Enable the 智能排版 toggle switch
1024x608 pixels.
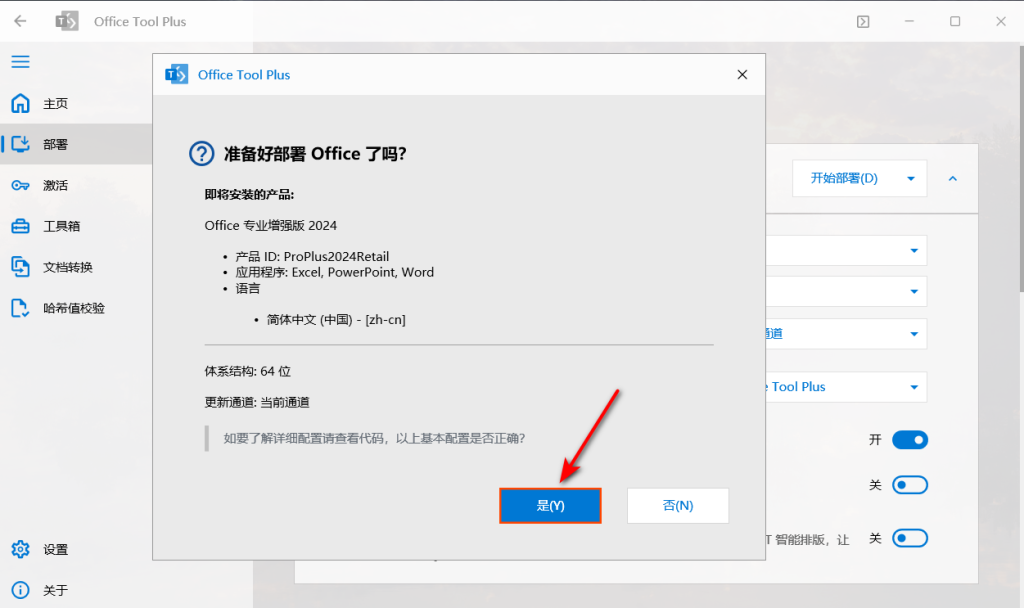(x=910, y=539)
